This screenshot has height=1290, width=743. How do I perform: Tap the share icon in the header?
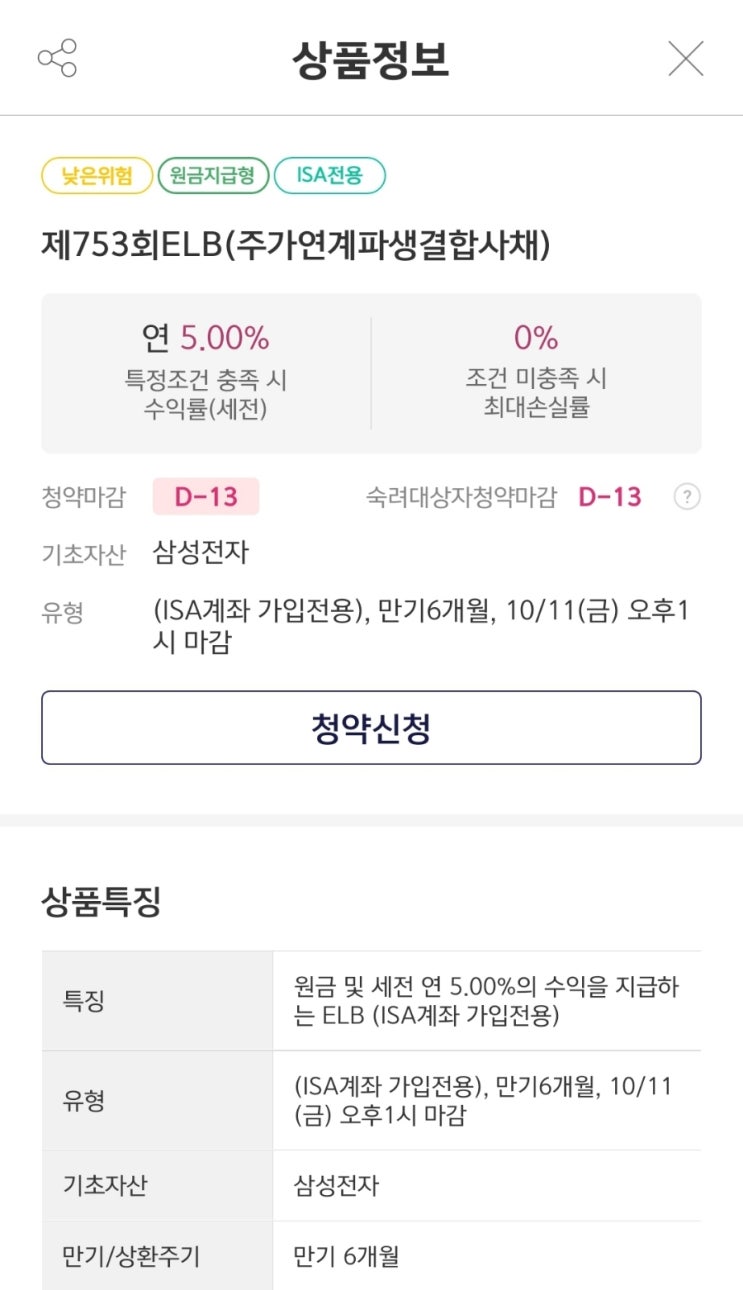tap(57, 58)
